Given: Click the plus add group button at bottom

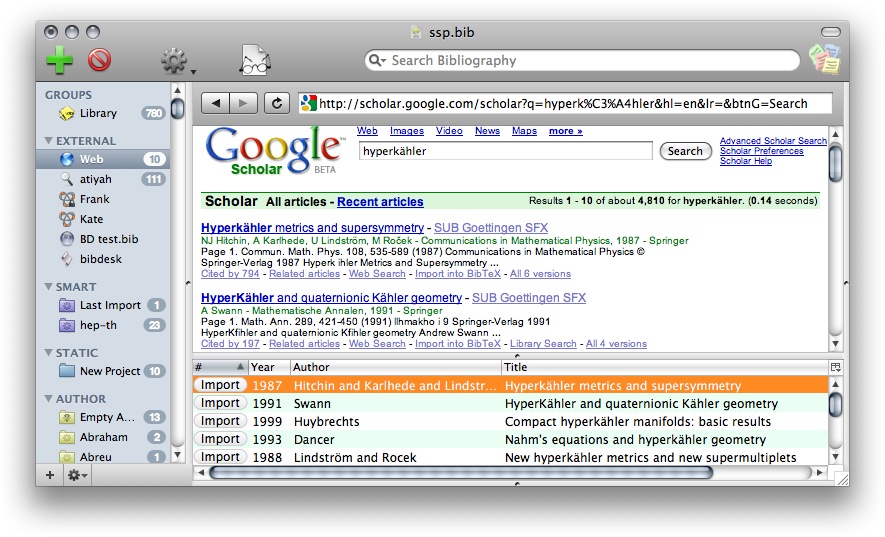Looking at the screenshot, I should click(x=50, y=475).
